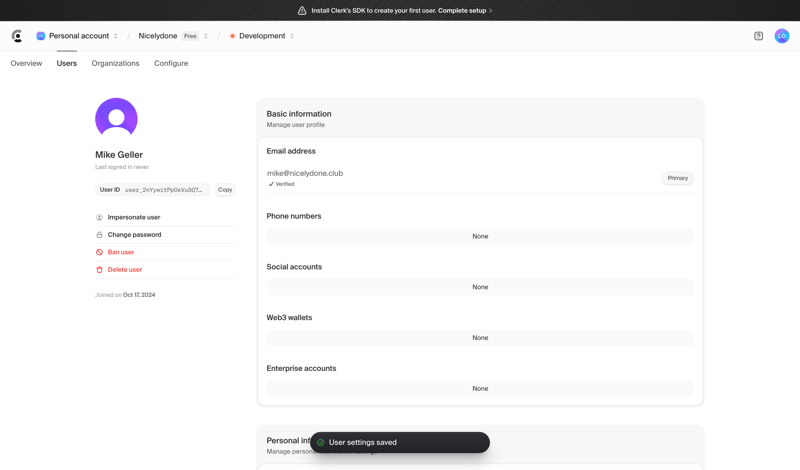Click the Primary badge on email row
800x470 pixels.
click(678, 178)
